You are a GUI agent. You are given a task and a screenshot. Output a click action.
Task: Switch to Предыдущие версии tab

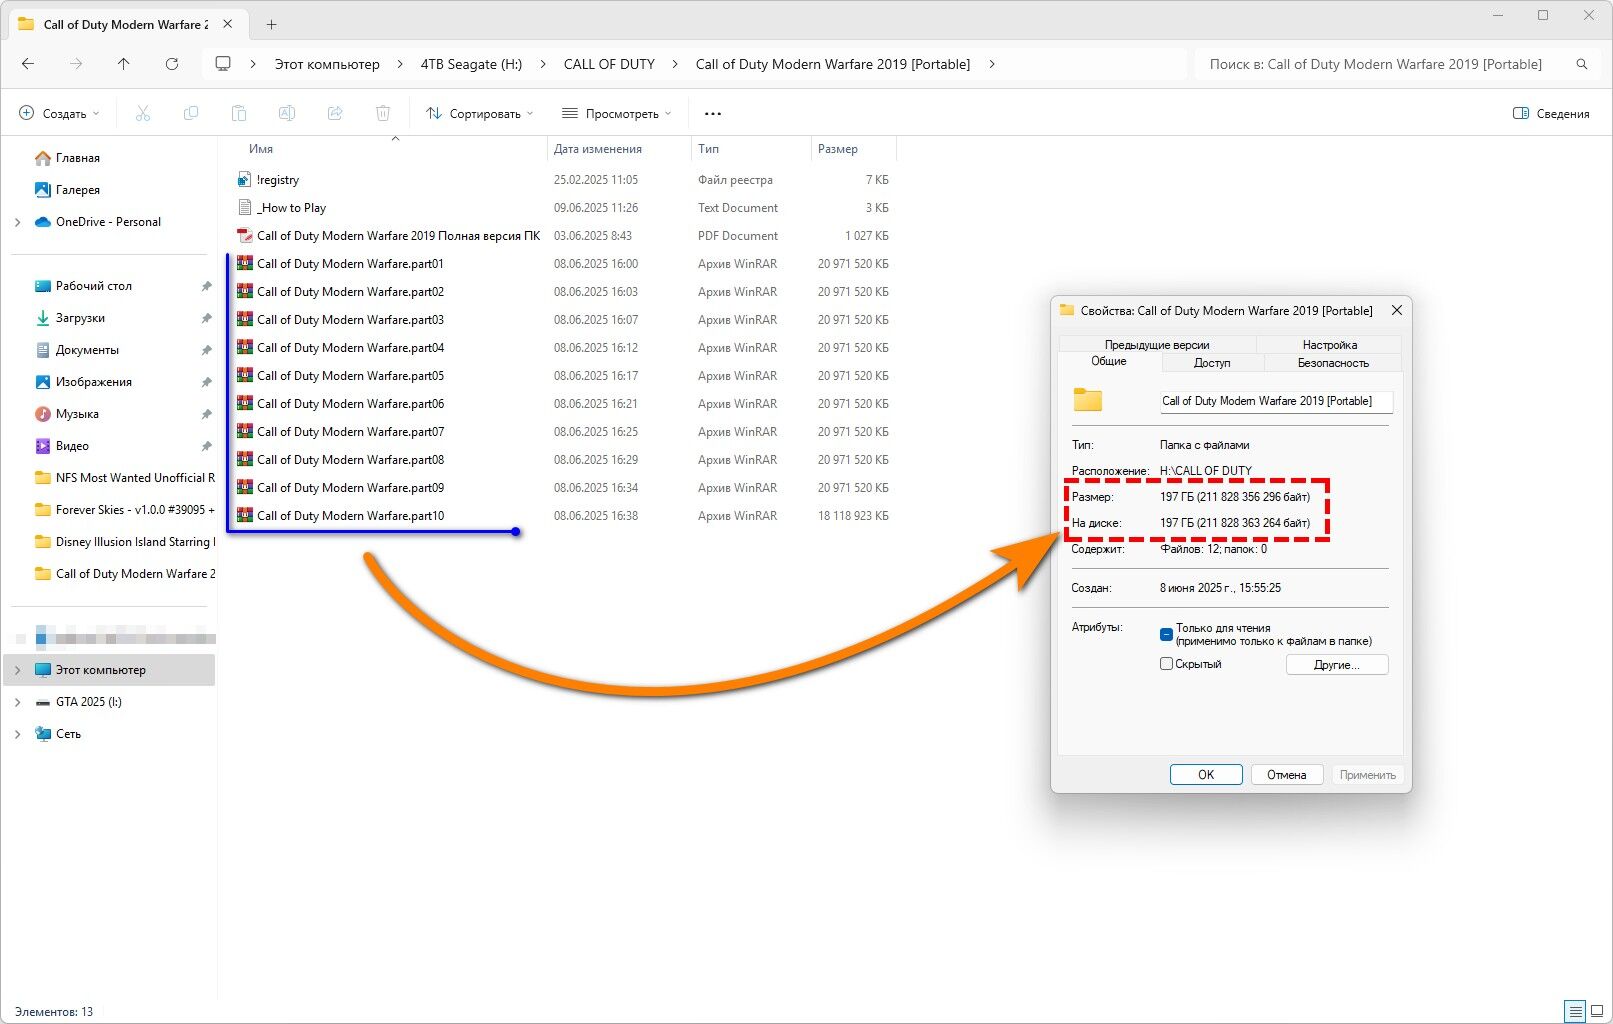1157,345
